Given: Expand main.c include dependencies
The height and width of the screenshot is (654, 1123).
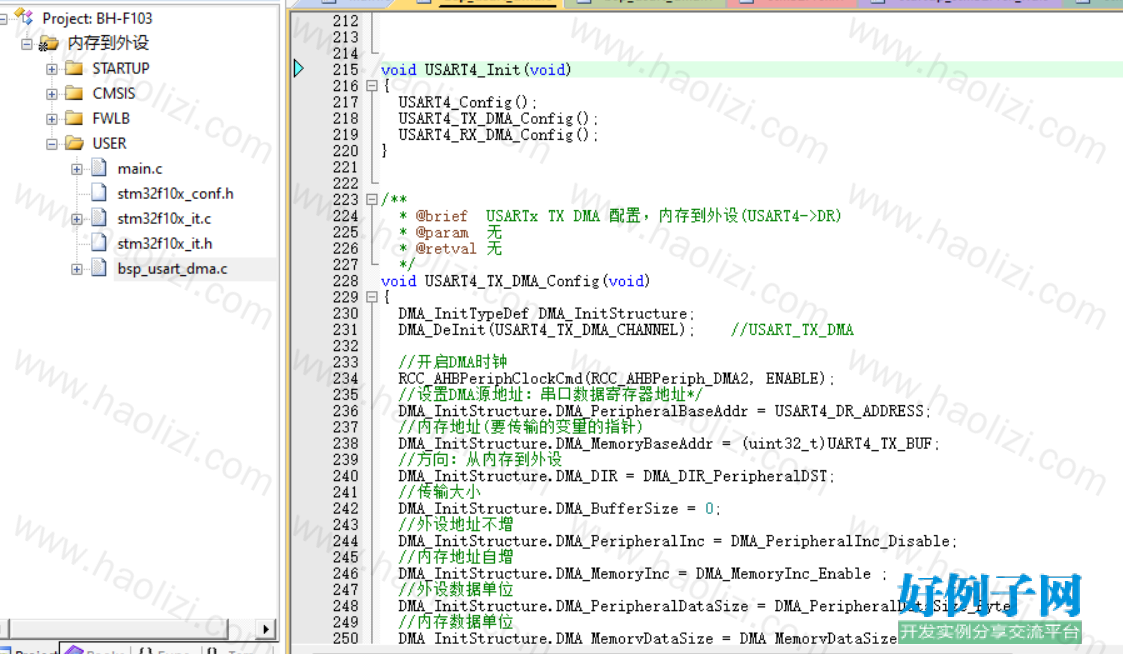Looking at the screenshot, I should (77, 169).
